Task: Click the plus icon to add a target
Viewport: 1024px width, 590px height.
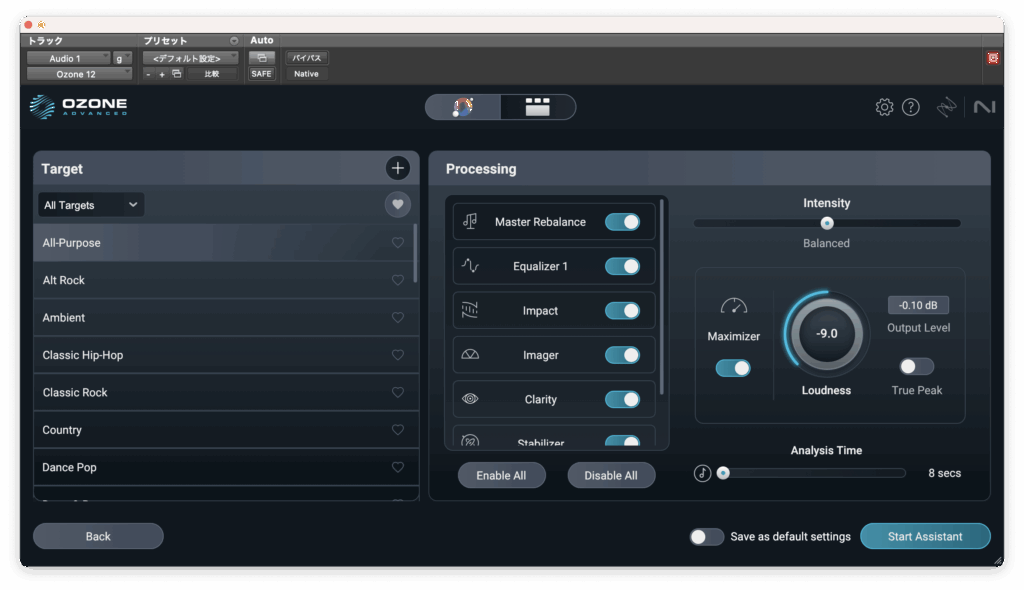Action: (x=397, y=168)
